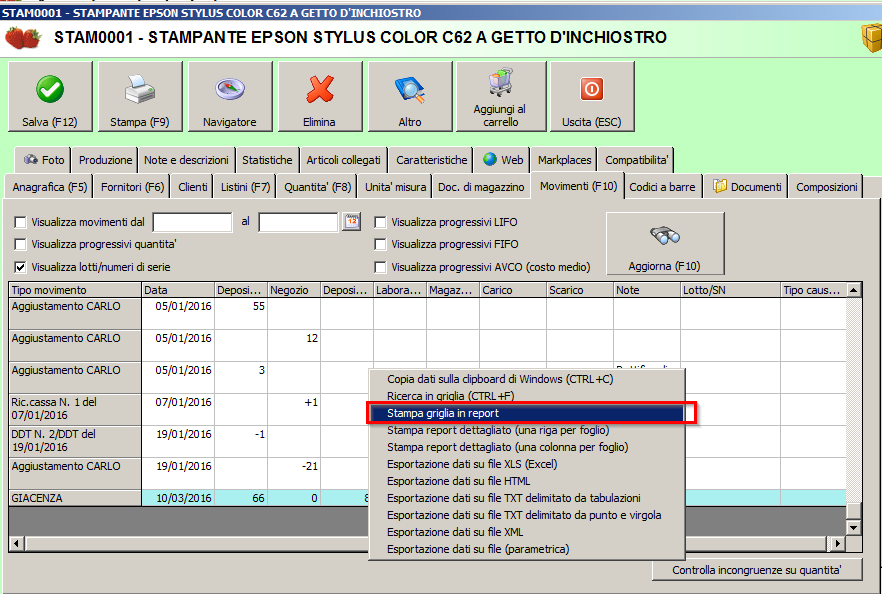Open the Markplaces tab
Screen dimensions: 882x594
564,160
